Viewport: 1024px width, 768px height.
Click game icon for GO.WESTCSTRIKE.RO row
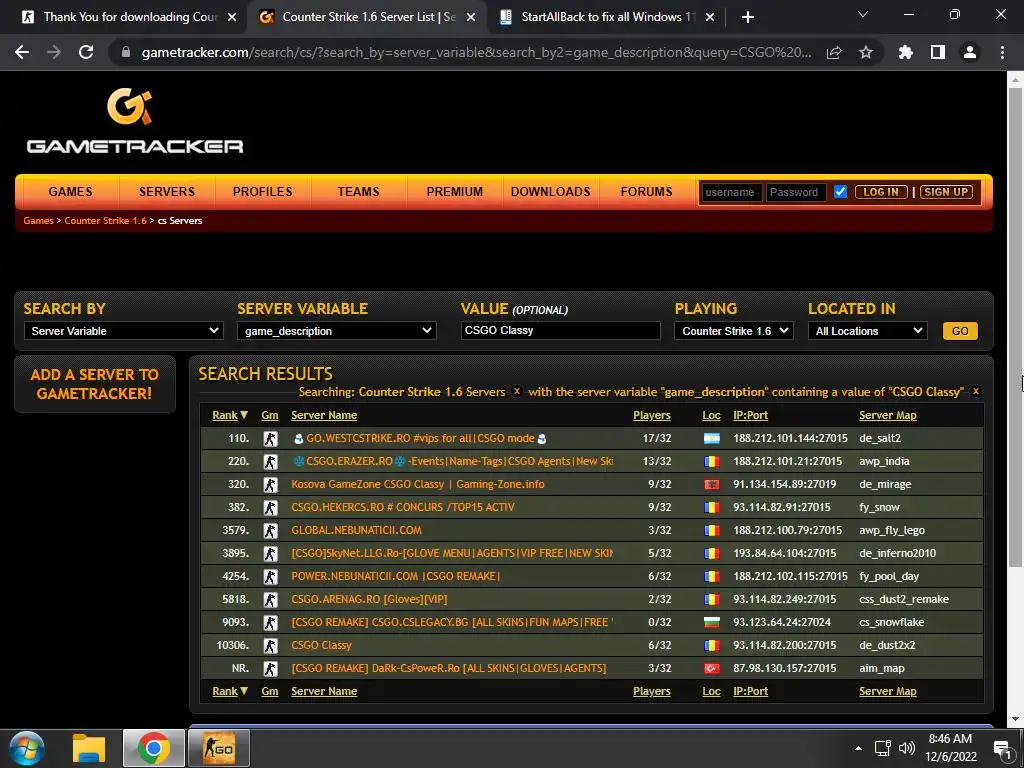pos(270,439)
